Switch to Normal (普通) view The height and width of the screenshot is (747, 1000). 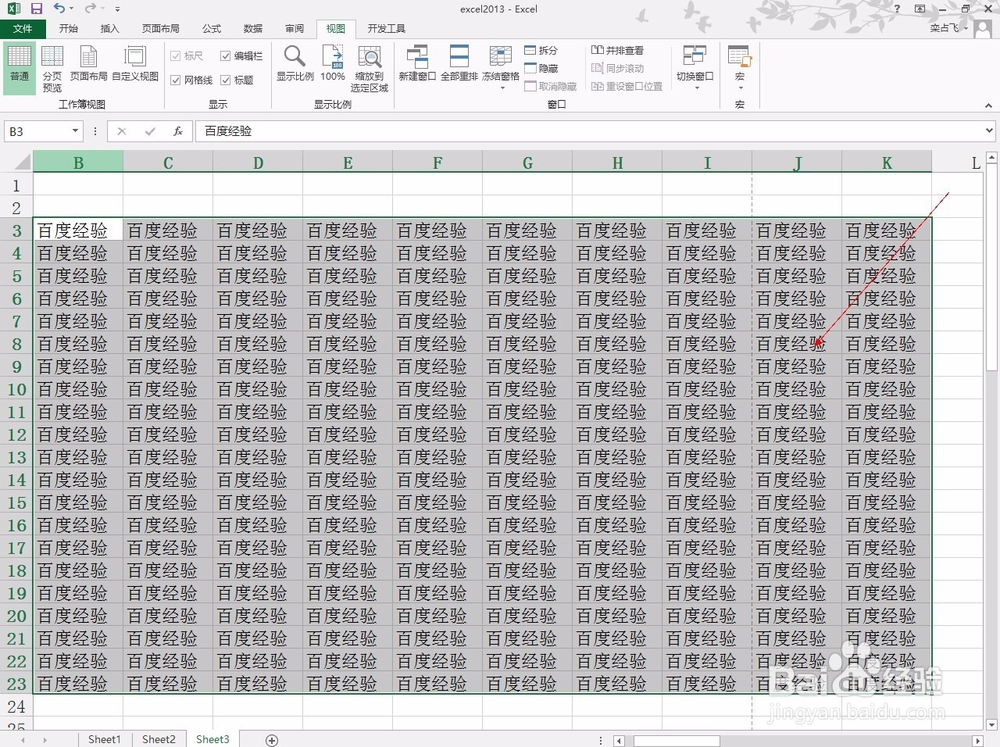(x=20, y=68)
